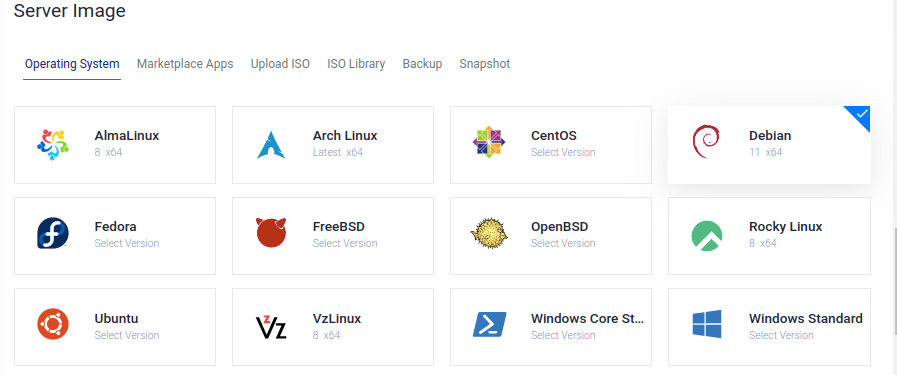Image resolution: width=897 pixels, height=375 pixels.
Task: Open the Marketplace Apps tab
Action: pos(185,63)
